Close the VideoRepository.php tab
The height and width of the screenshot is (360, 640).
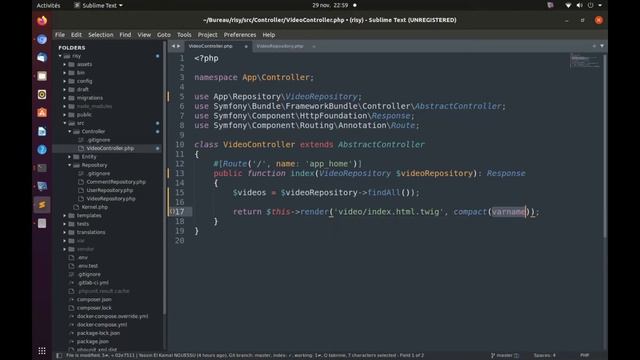(x=313, y=47)
